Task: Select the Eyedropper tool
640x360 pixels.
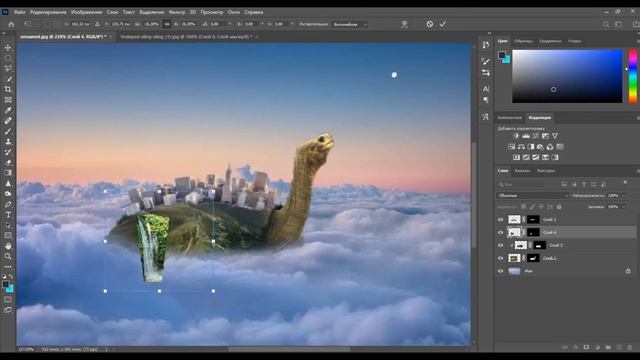Action: (x=8, y=110)
